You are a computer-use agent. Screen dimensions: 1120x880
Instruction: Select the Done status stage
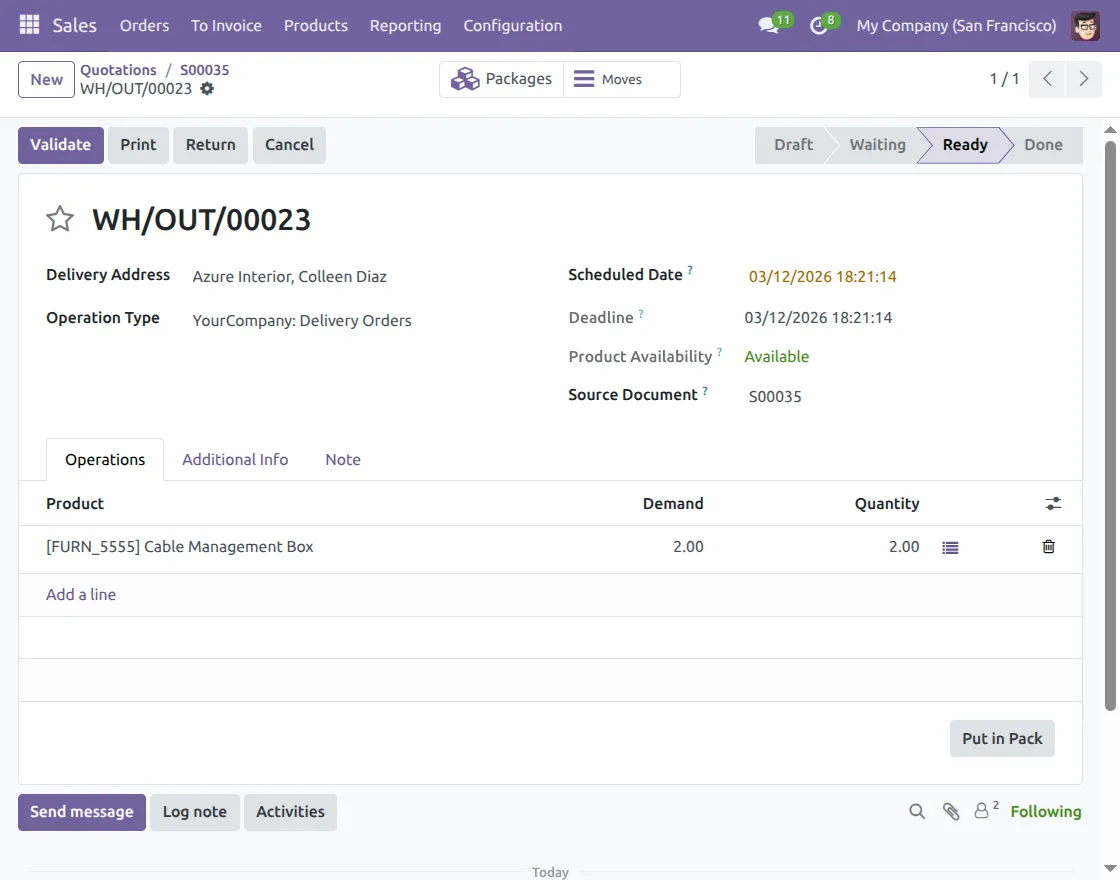pos(1043,145)
